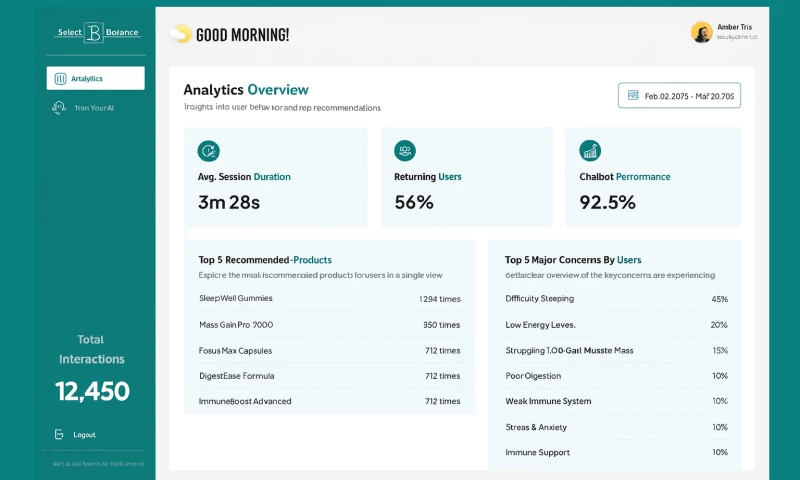Open the date range picker
Image resolution: width=800 pixels, height=480 pixels.
679,95
